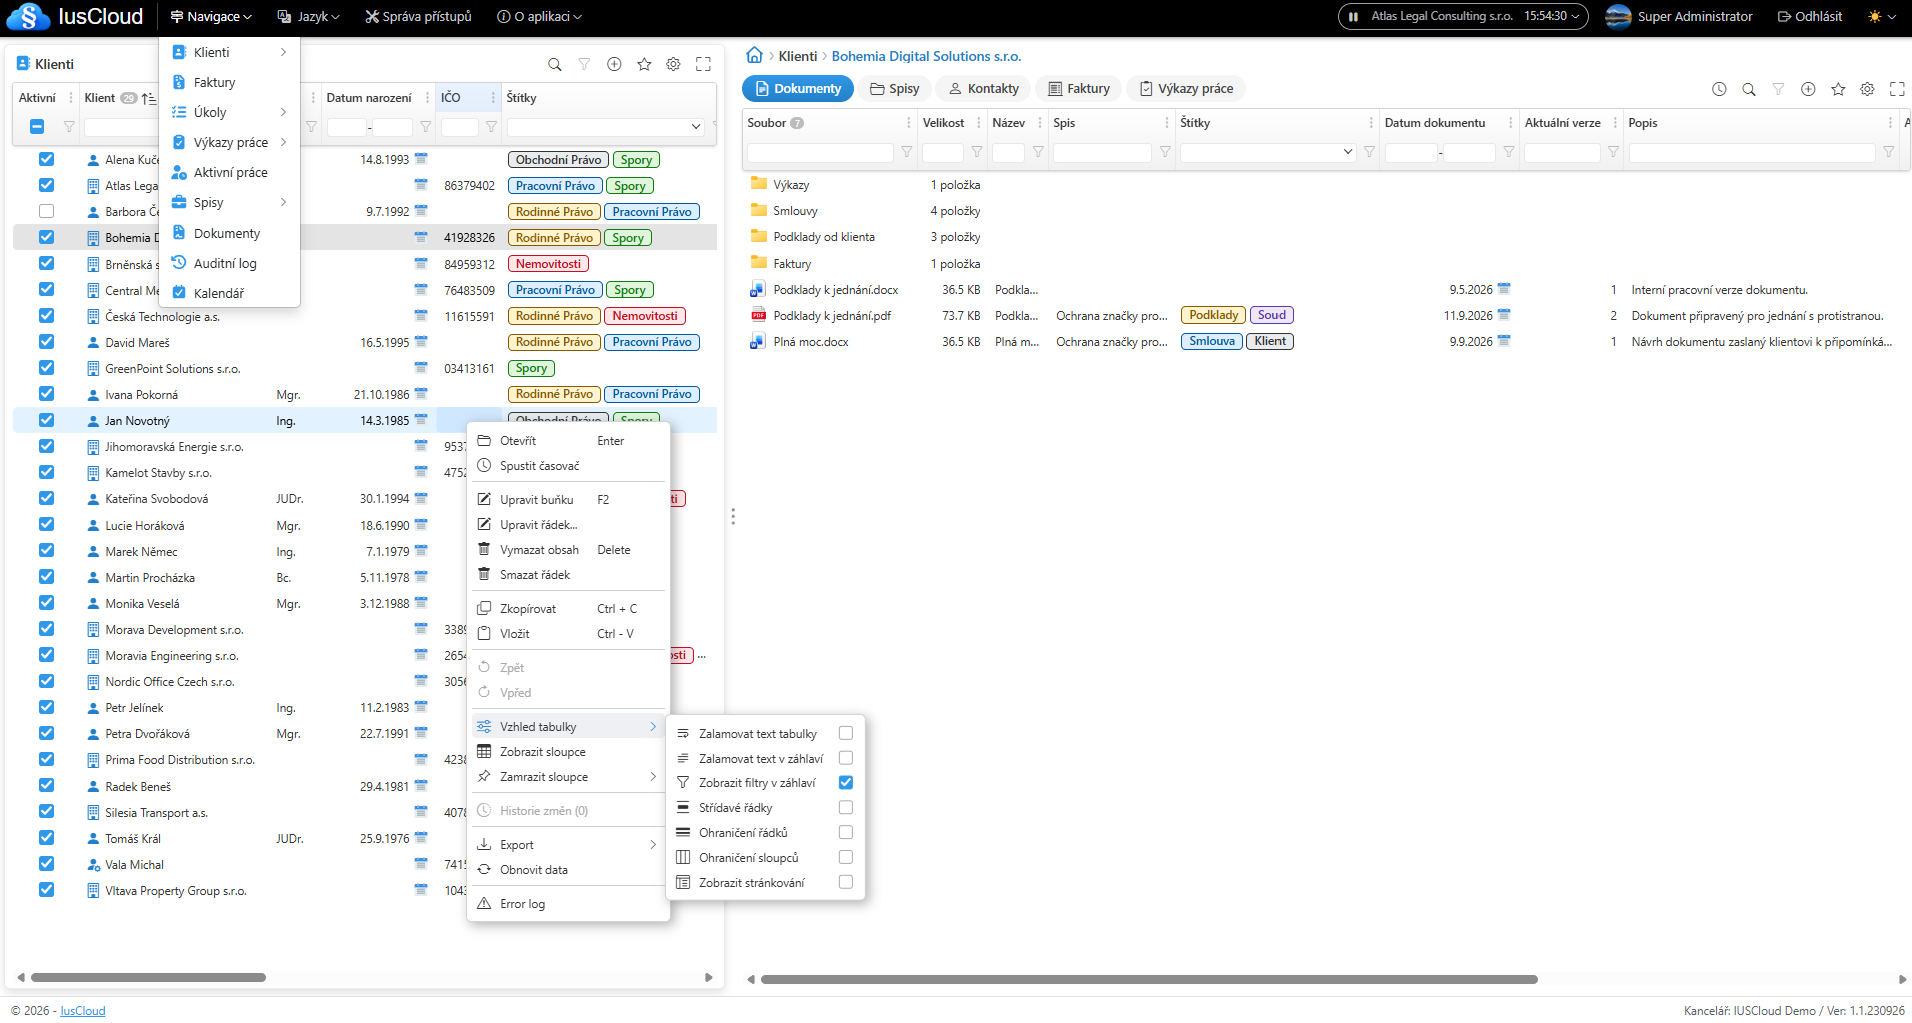1912x1023 pixels.
Task: Click documents panel horizontal scrollbar
Action: coord(1149,979)
